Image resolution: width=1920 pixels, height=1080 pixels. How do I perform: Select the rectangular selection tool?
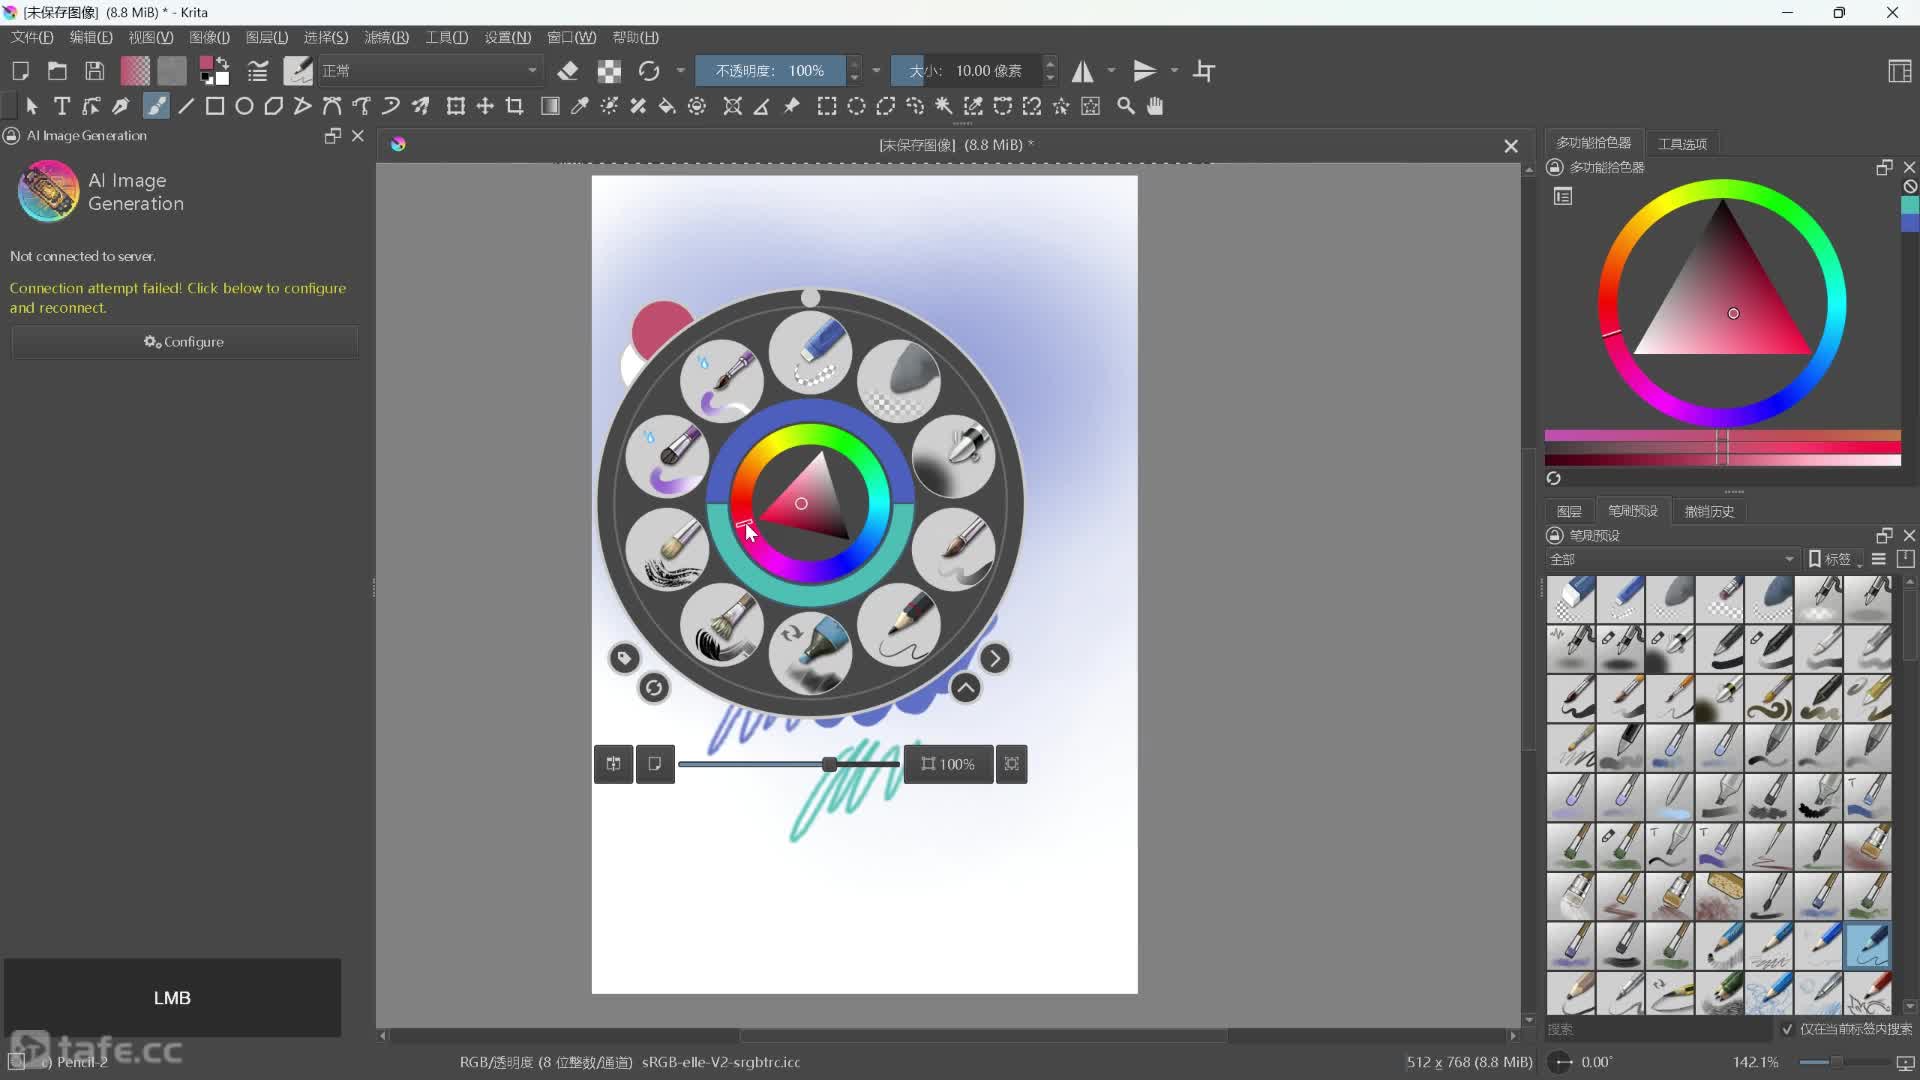click(827, 106)
